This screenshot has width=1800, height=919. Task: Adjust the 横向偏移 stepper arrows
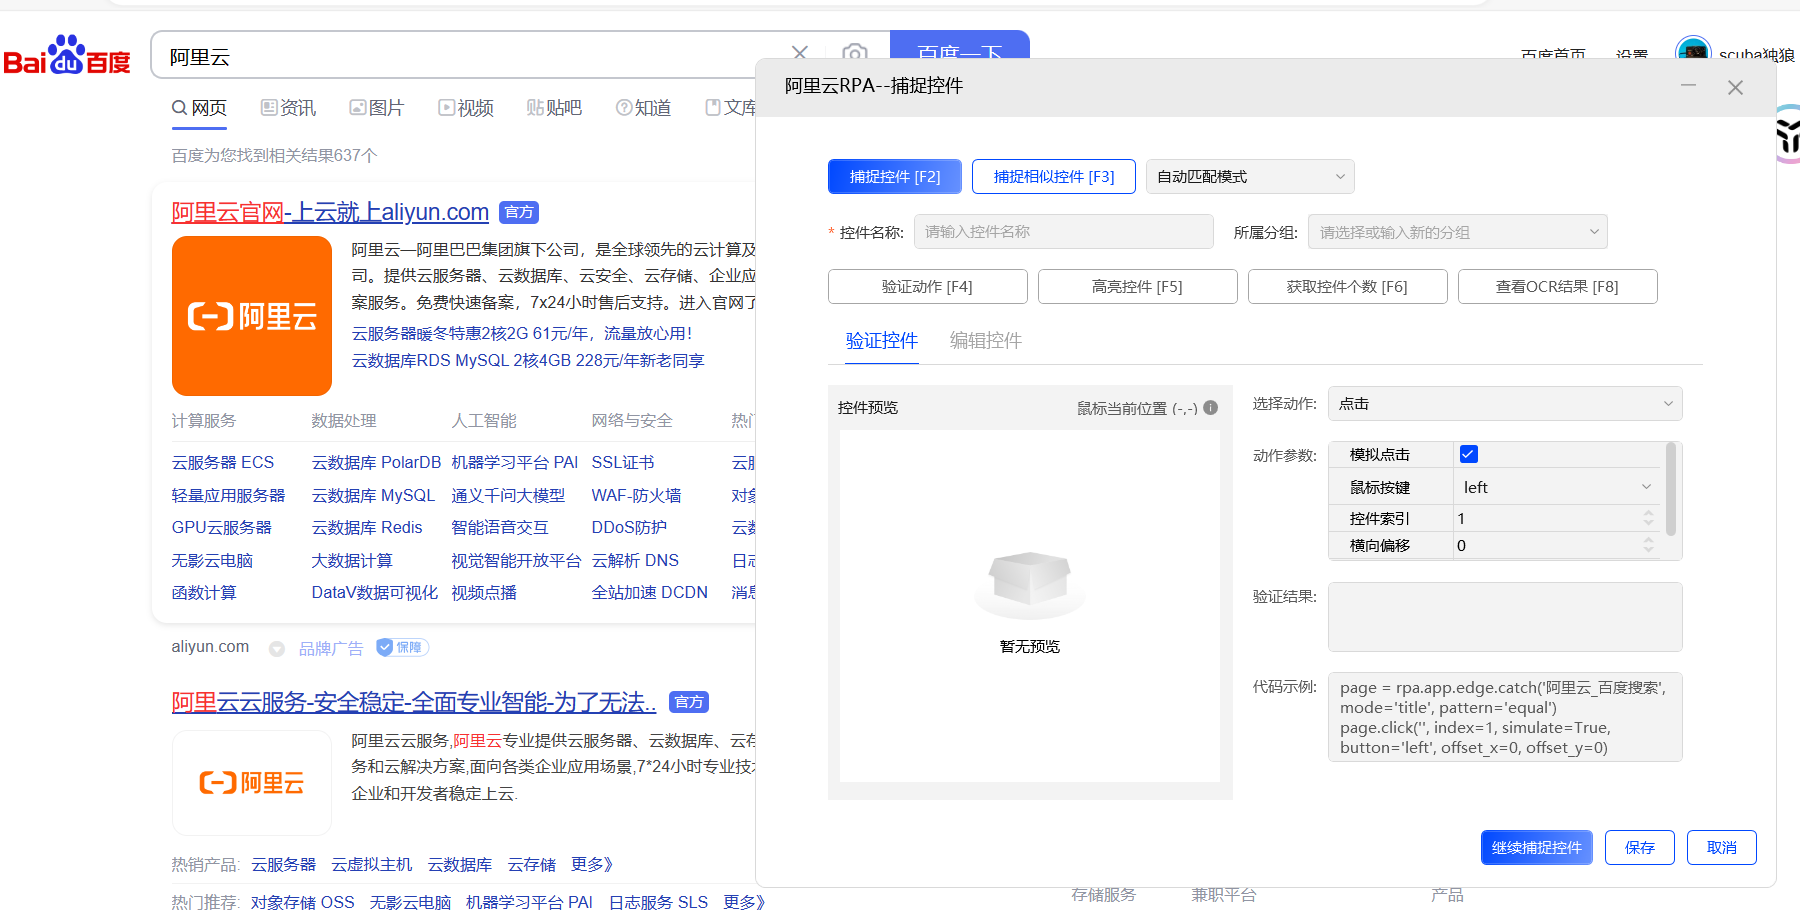pos(1648,545)
